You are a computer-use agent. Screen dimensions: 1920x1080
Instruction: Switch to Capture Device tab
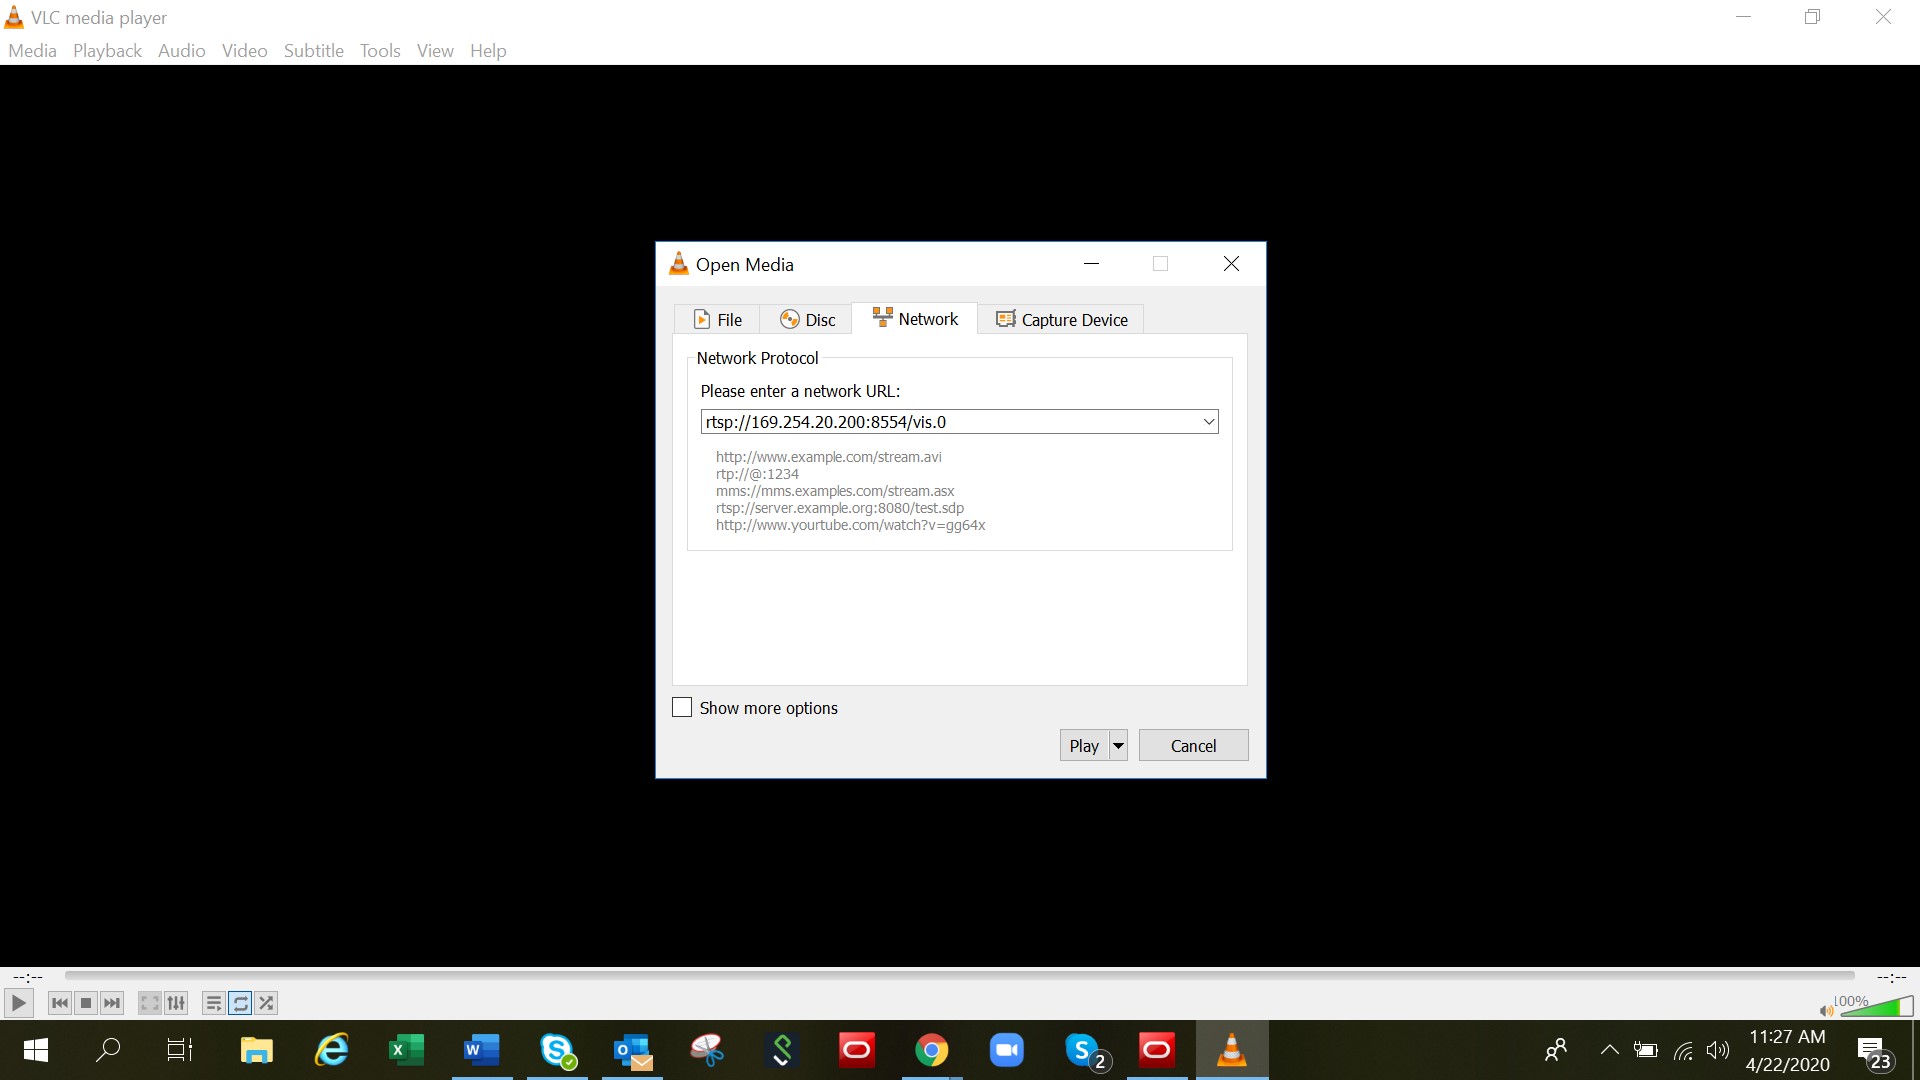[1061, 320]
